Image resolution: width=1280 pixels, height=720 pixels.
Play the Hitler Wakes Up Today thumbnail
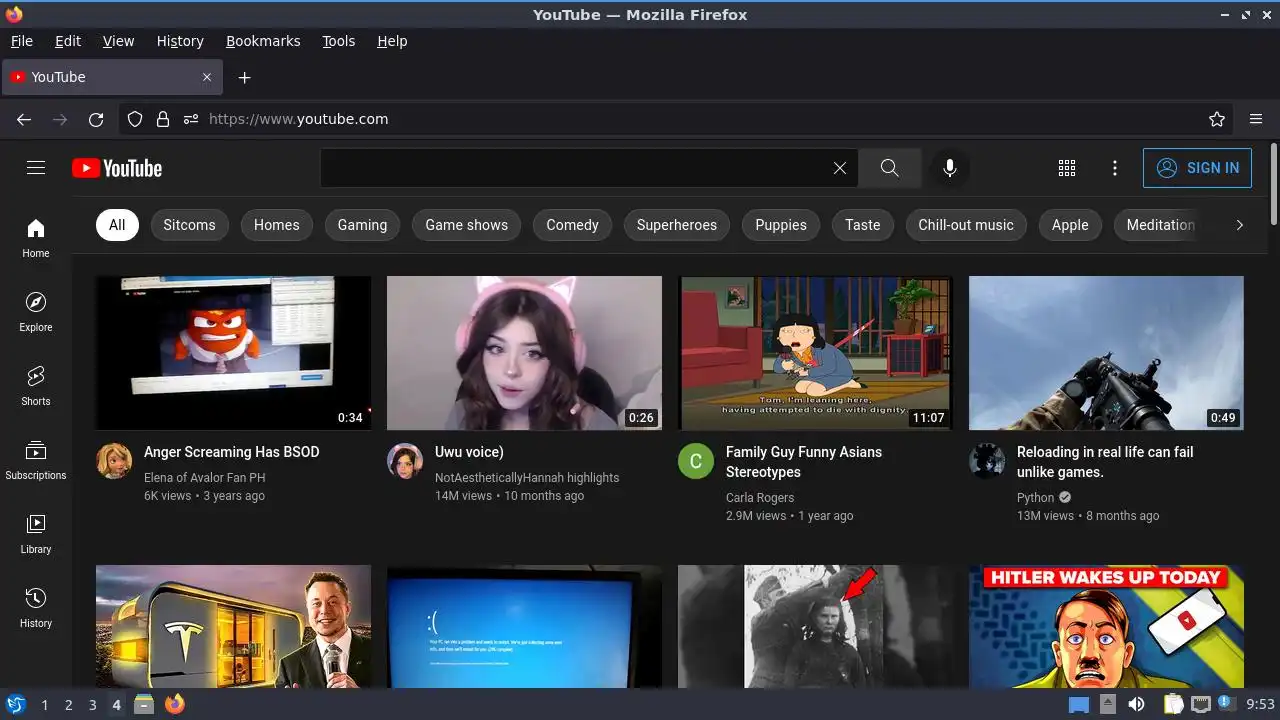point(1106,627)
